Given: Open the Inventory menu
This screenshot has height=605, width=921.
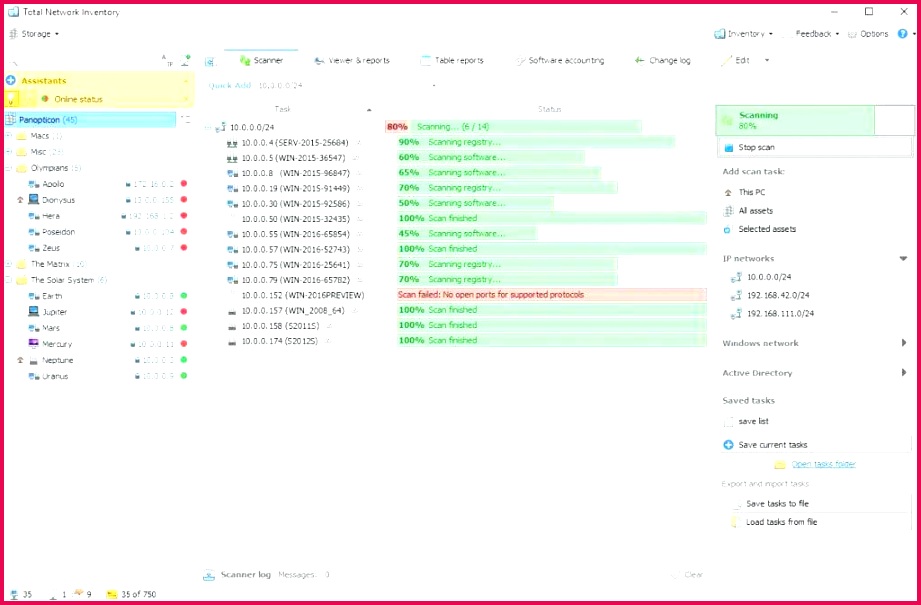Looking at the screenshot, I should tap(744, 34).
